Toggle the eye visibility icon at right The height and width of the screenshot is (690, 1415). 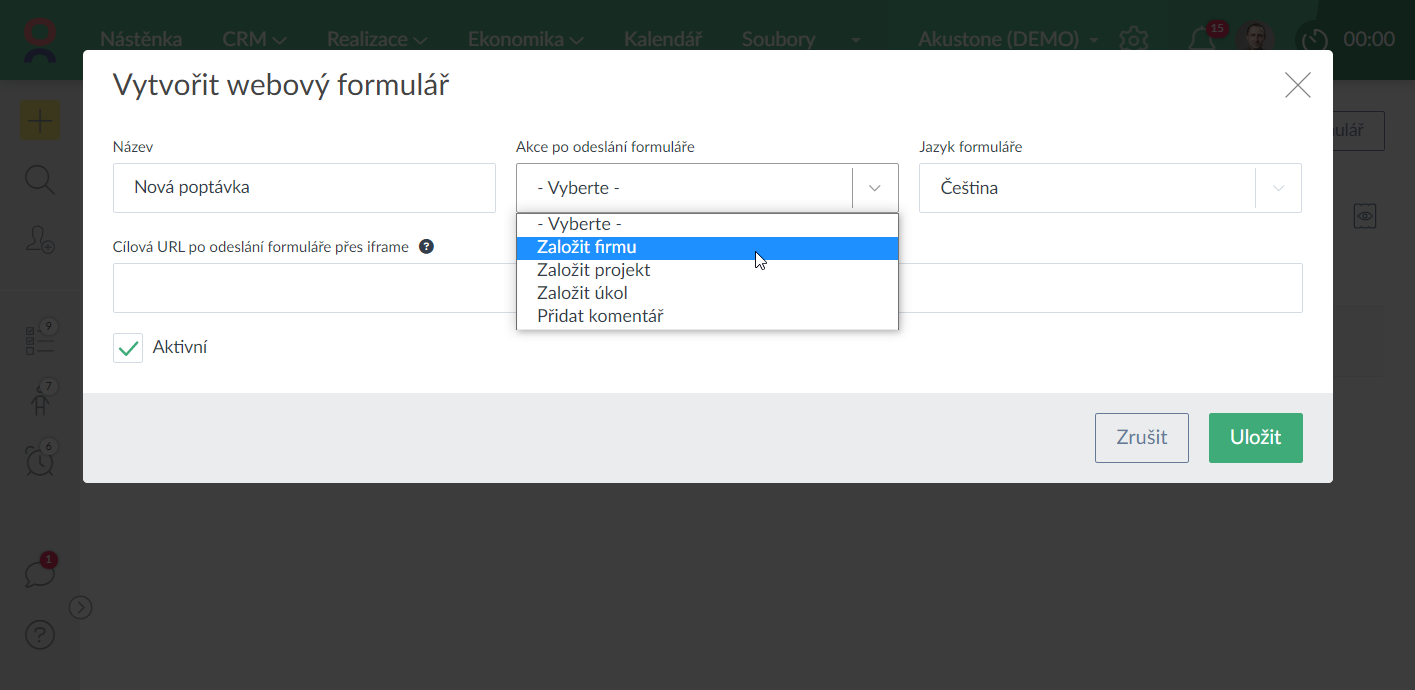point(1365,215)
